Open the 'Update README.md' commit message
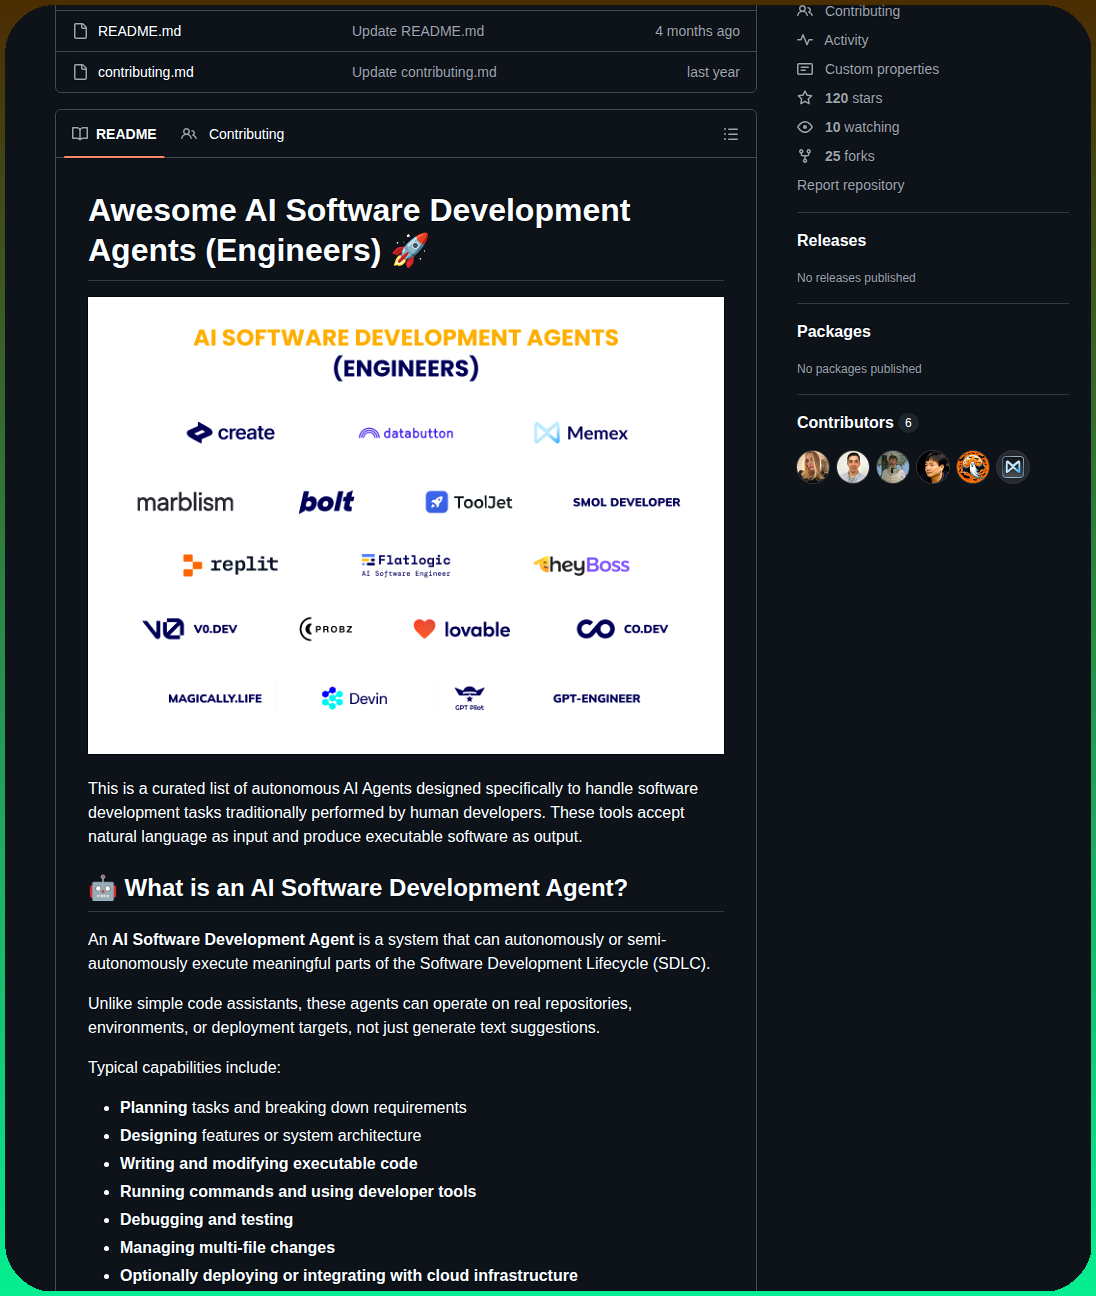Viewport: 1096px width, 1296px height. click(x=418, y=31)
